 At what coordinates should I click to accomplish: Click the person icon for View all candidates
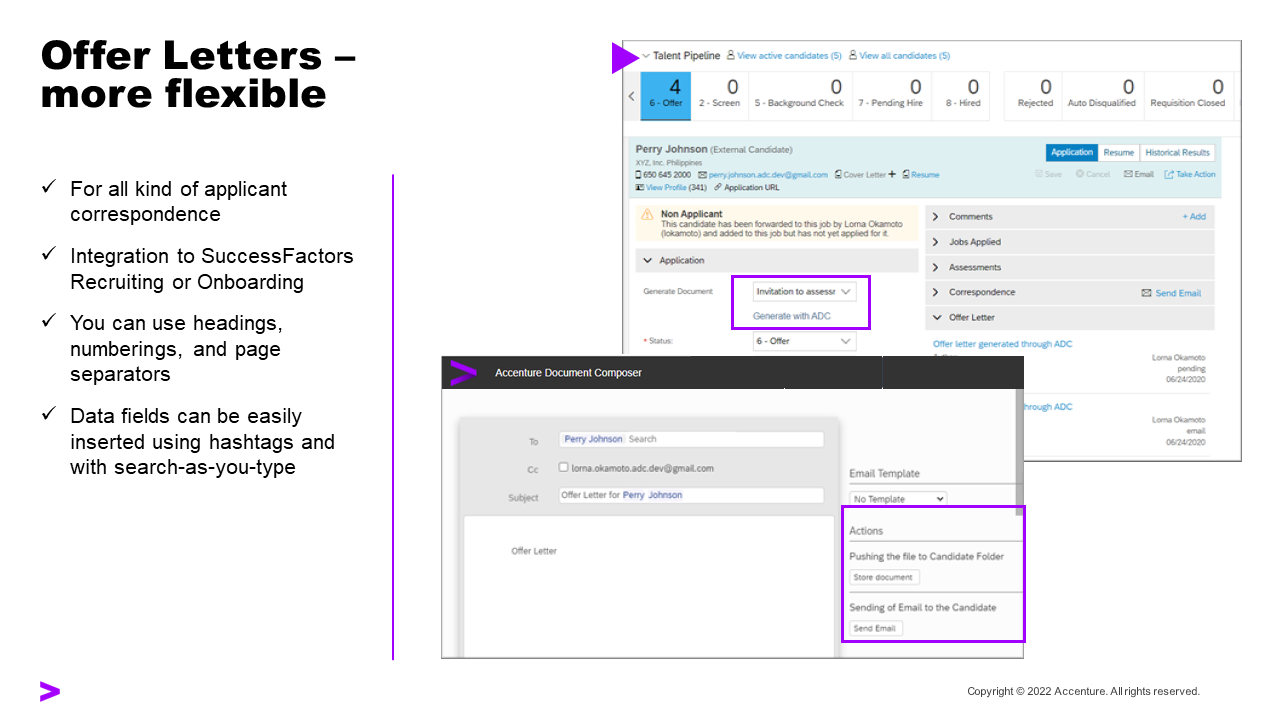[x=853, y=56]
